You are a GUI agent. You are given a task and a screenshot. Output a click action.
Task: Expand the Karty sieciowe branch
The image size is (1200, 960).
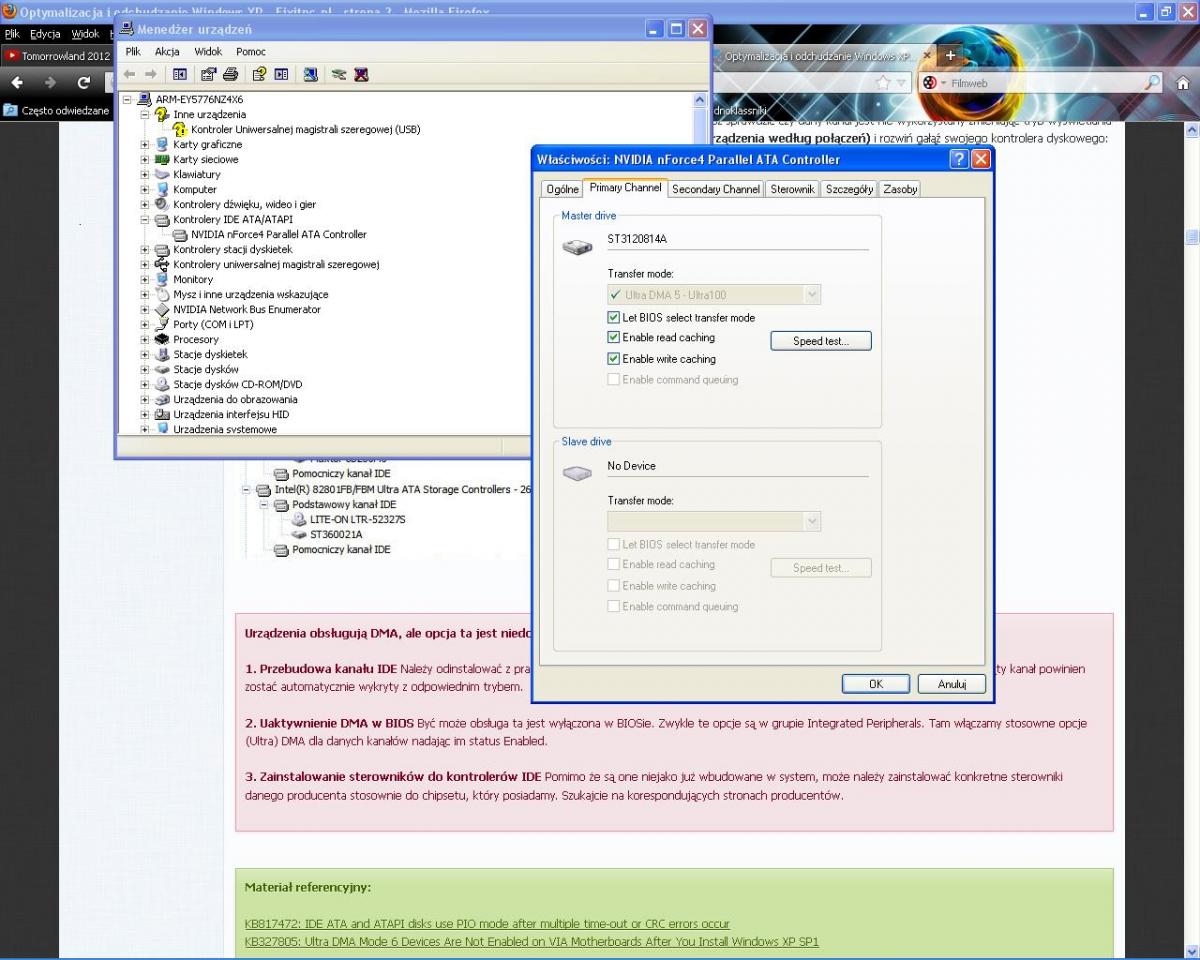(x=145, y=160)
